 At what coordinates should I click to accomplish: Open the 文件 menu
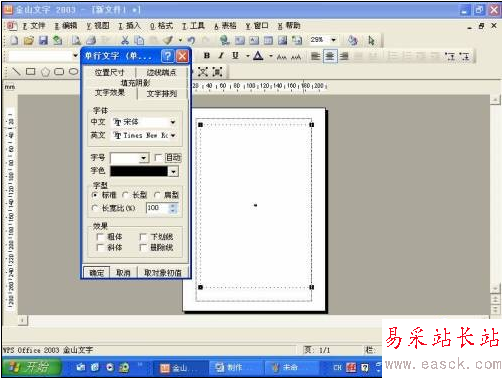tap(34, 25)
